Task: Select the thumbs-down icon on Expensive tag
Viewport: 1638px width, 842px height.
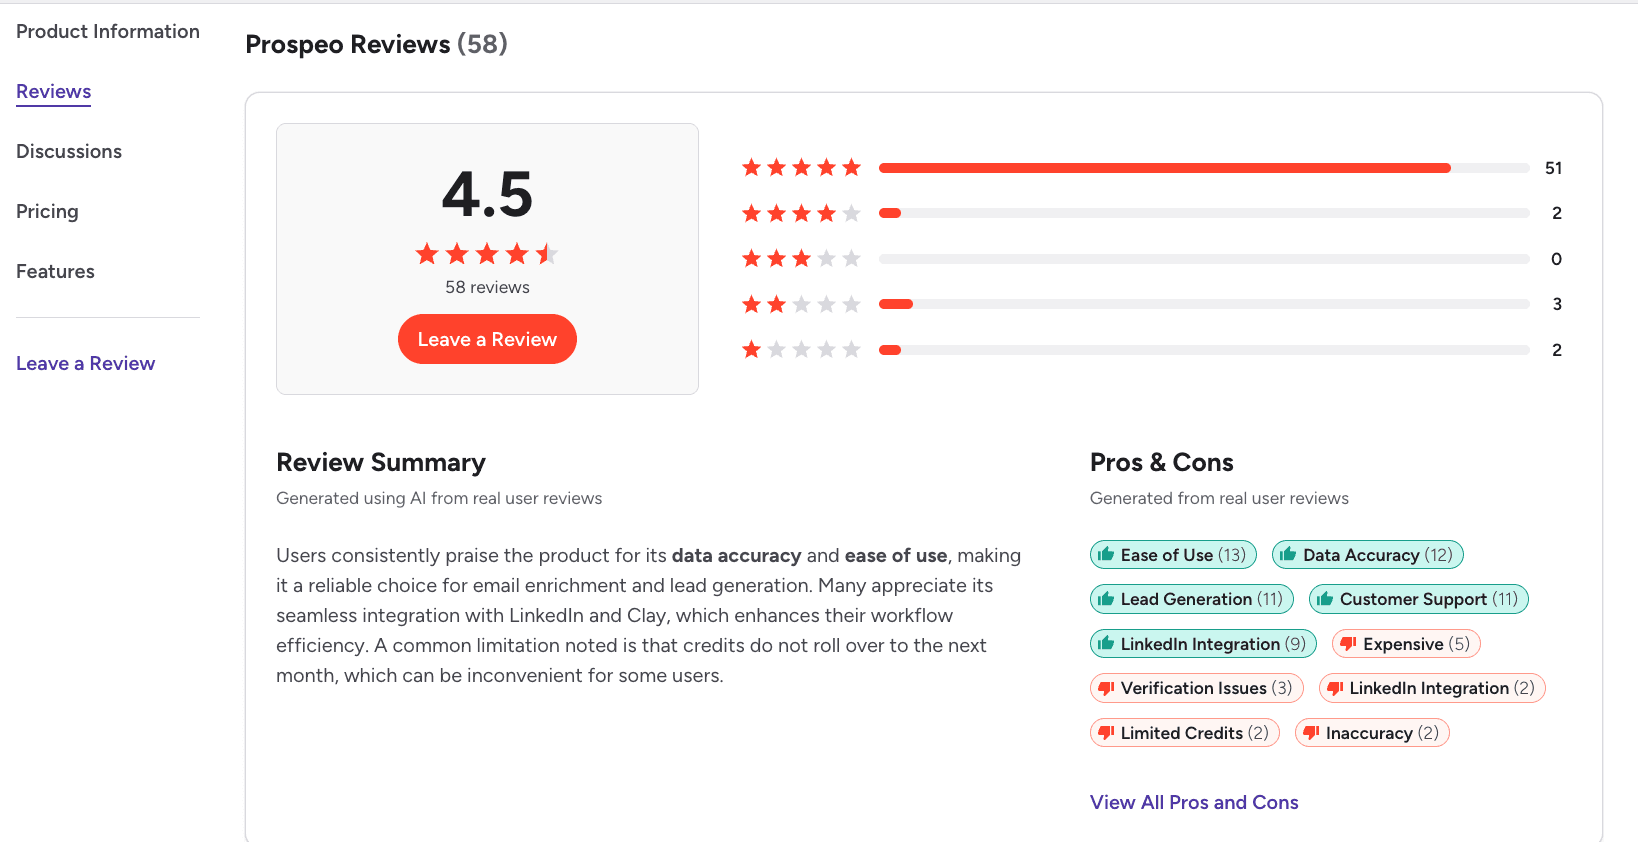Action: [x=1347, y=643]
